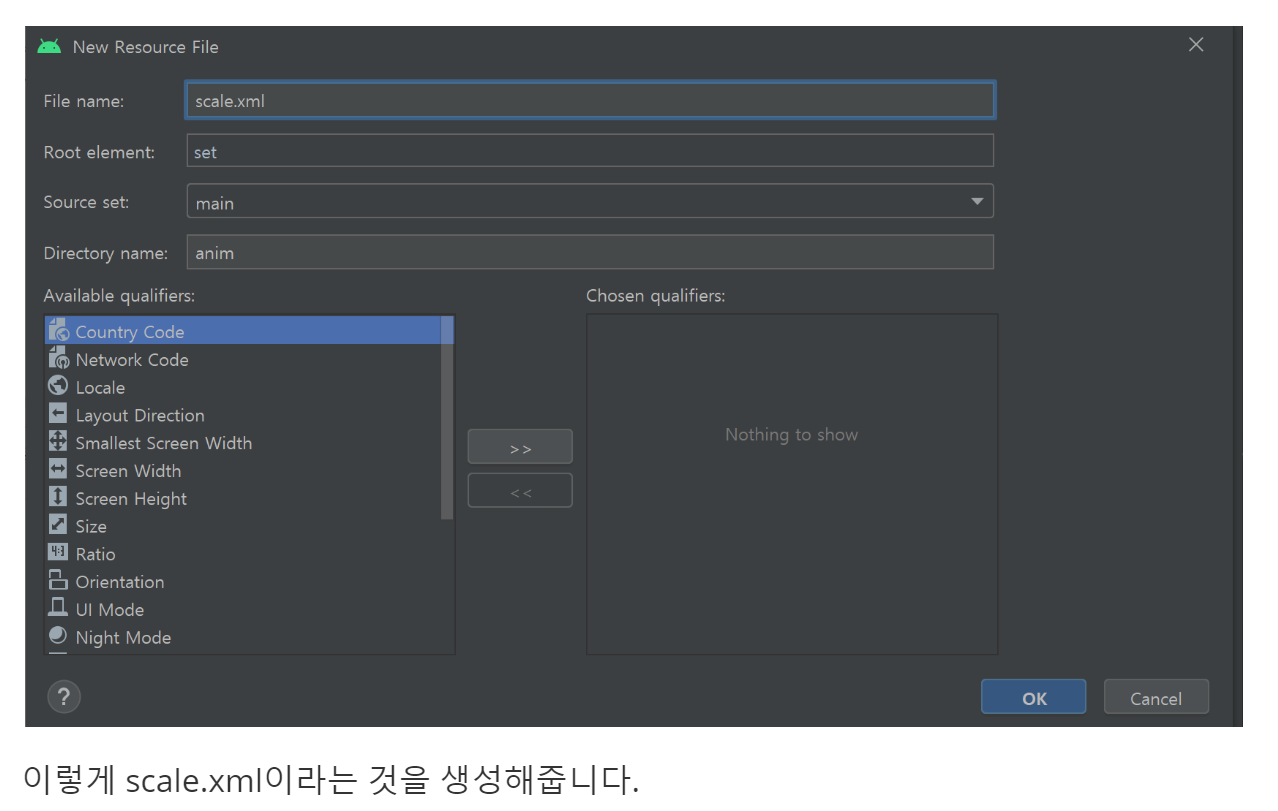1278x811 pixels.
Task: Select the UI Mode qualifier row
Action: [243, 609]
